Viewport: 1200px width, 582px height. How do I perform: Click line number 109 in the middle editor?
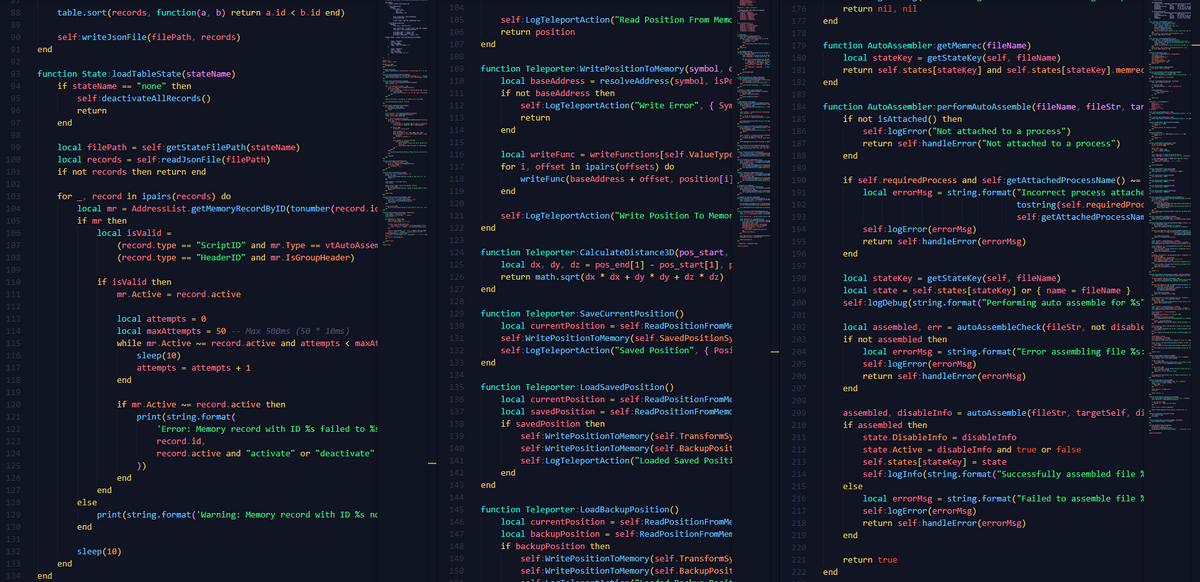tap(458, 69)
